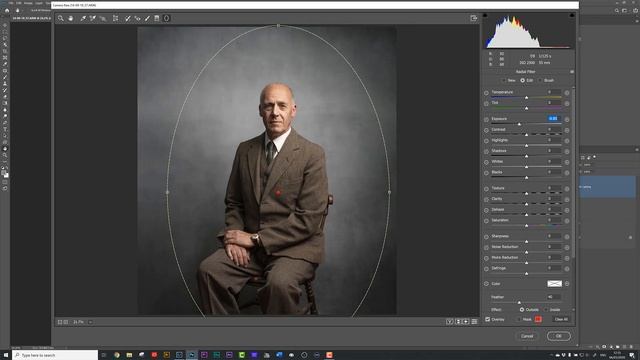Click the plus icon beside Noise Reduction
The height and width of the screenshot is (360, 640).
pyautogui.click(x=567, y=247)
